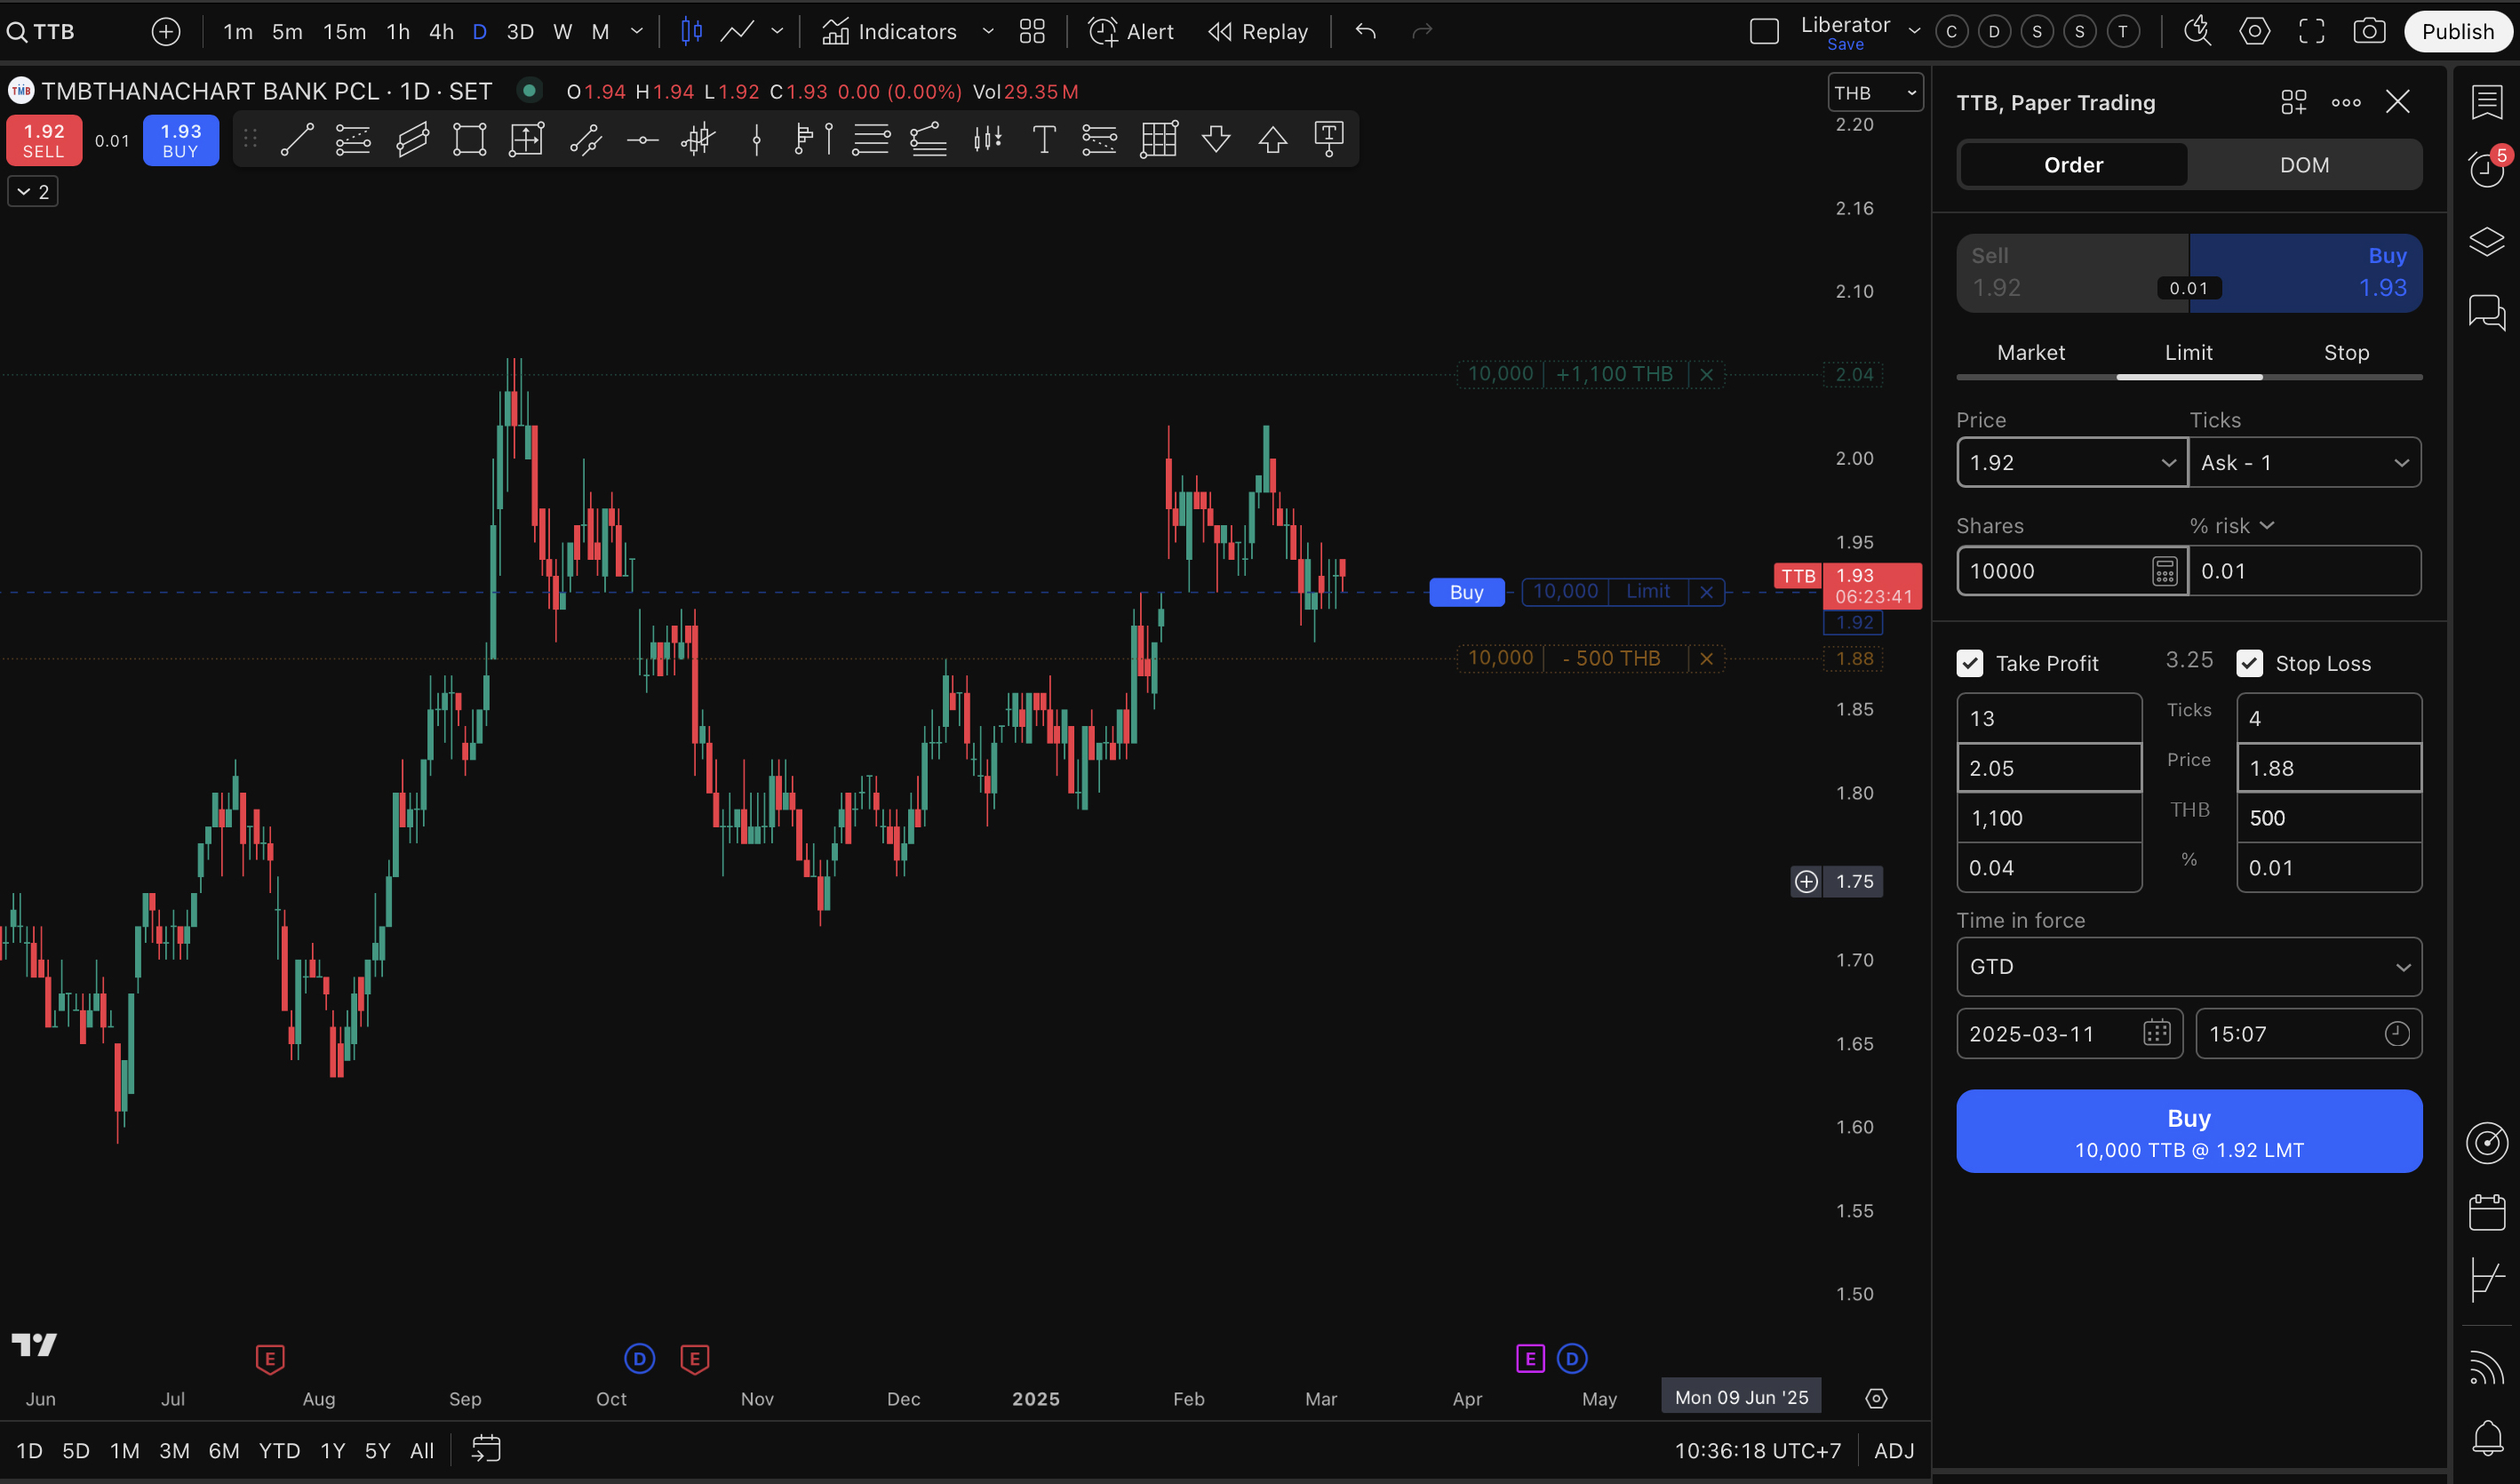Toggle the D button in top bar

[x=1994, y=32]
